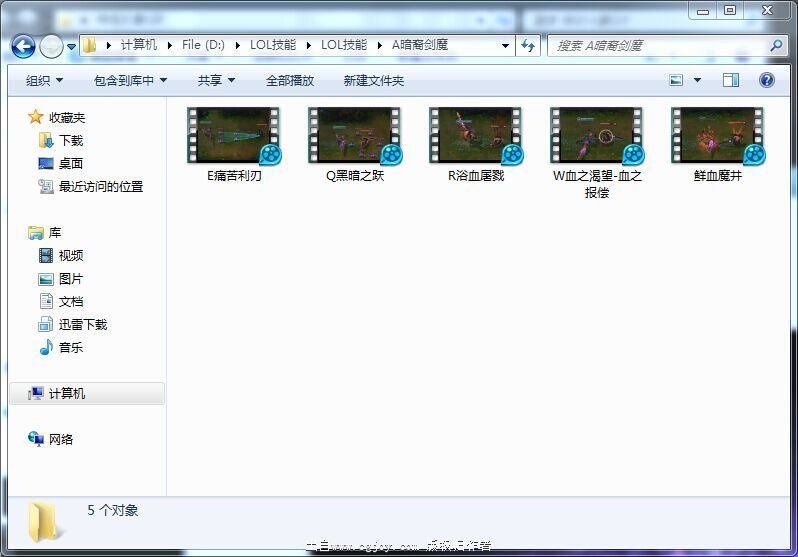This screenshot has height=557, width=798.
Task: Expand the 包含到库中 dropdown
Action: pos(130,80)
